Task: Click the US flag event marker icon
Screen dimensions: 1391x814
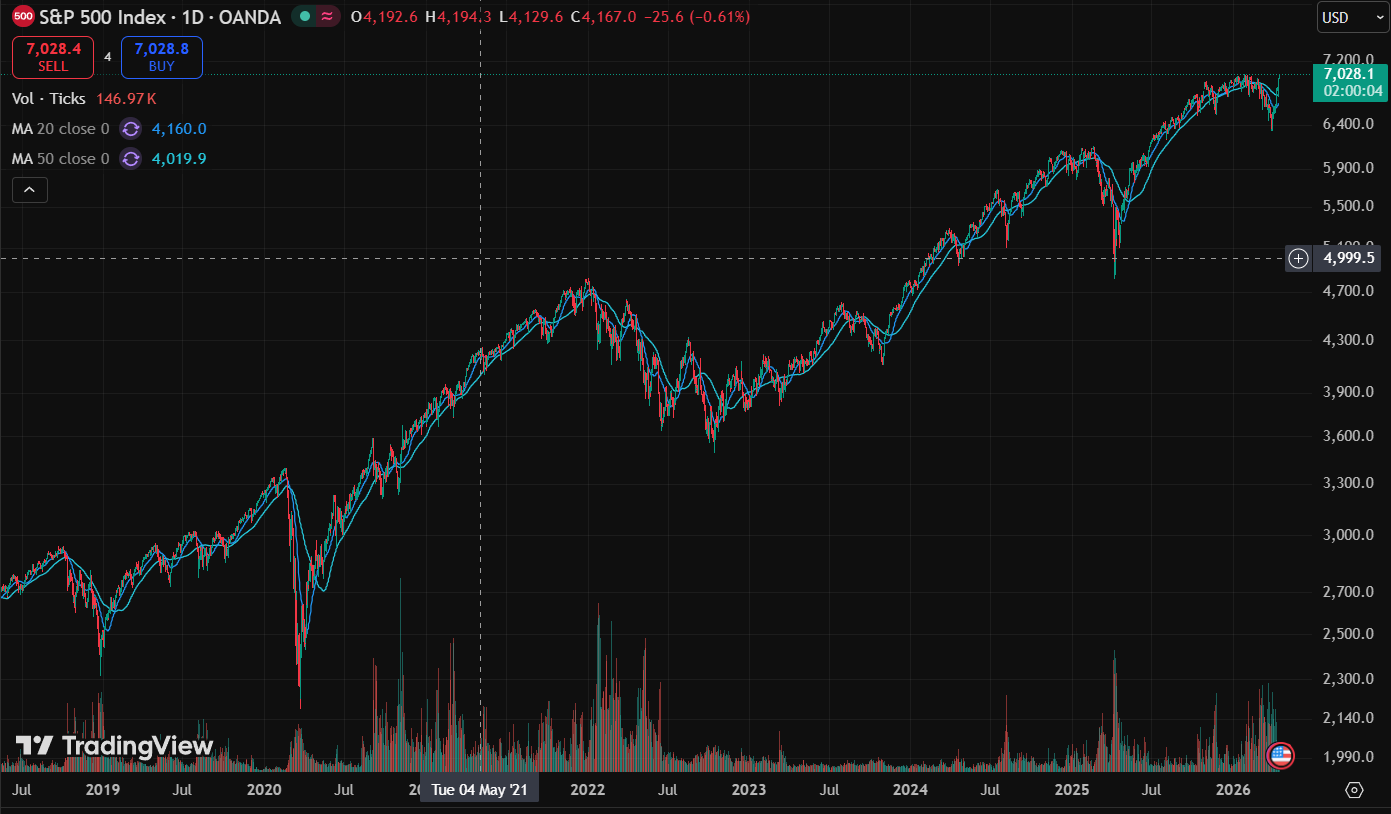Action: [1280, 755]
